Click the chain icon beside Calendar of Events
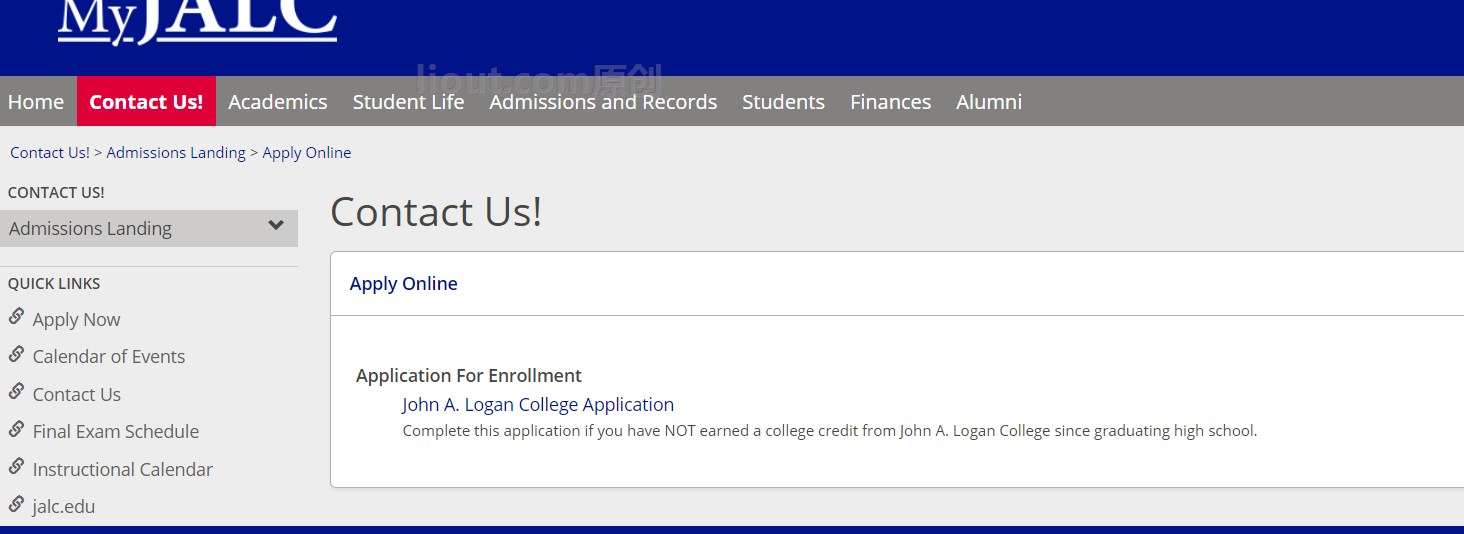The width and height of the screenshot is (1464, 534). [x=16, y=354]
